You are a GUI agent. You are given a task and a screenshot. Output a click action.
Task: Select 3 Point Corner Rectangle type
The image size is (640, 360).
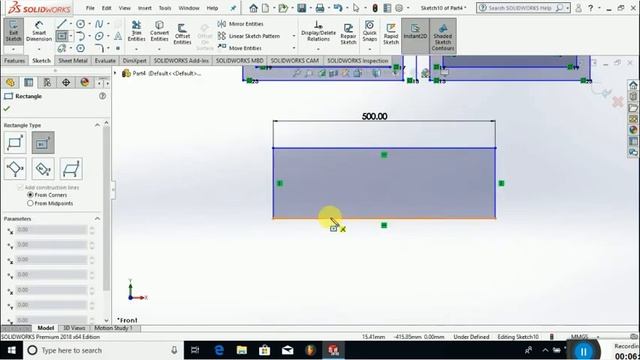15,169
